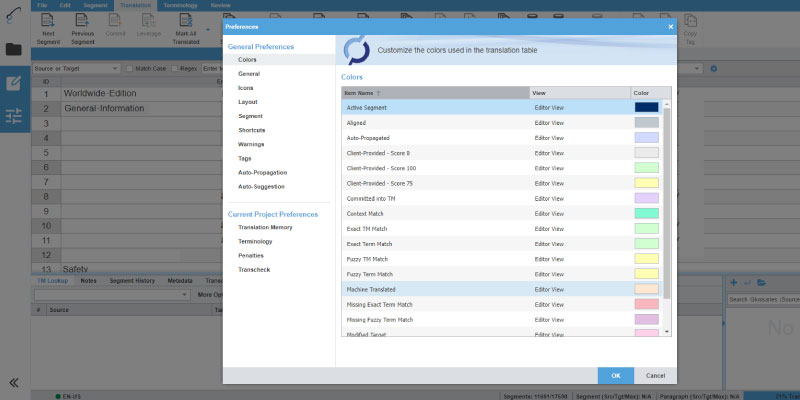Pick the Aligned color swatch
Viewport: 800px width, 400px height.
(x=646, y=123)
